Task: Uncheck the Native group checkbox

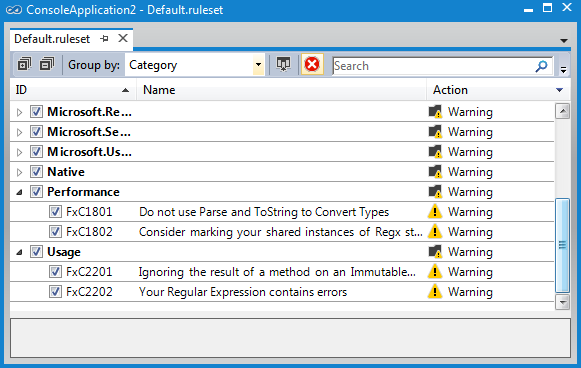Action: [x=36, y=172]
